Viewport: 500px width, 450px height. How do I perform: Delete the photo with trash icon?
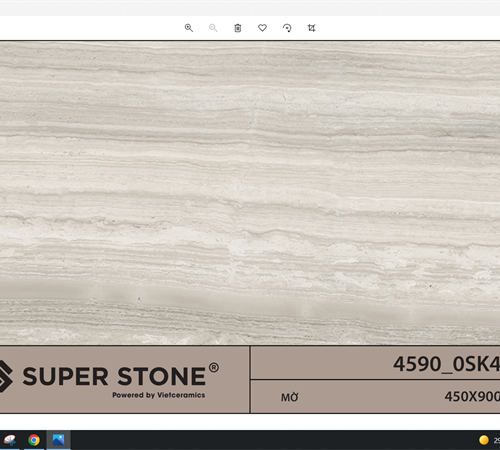point(238,28)
